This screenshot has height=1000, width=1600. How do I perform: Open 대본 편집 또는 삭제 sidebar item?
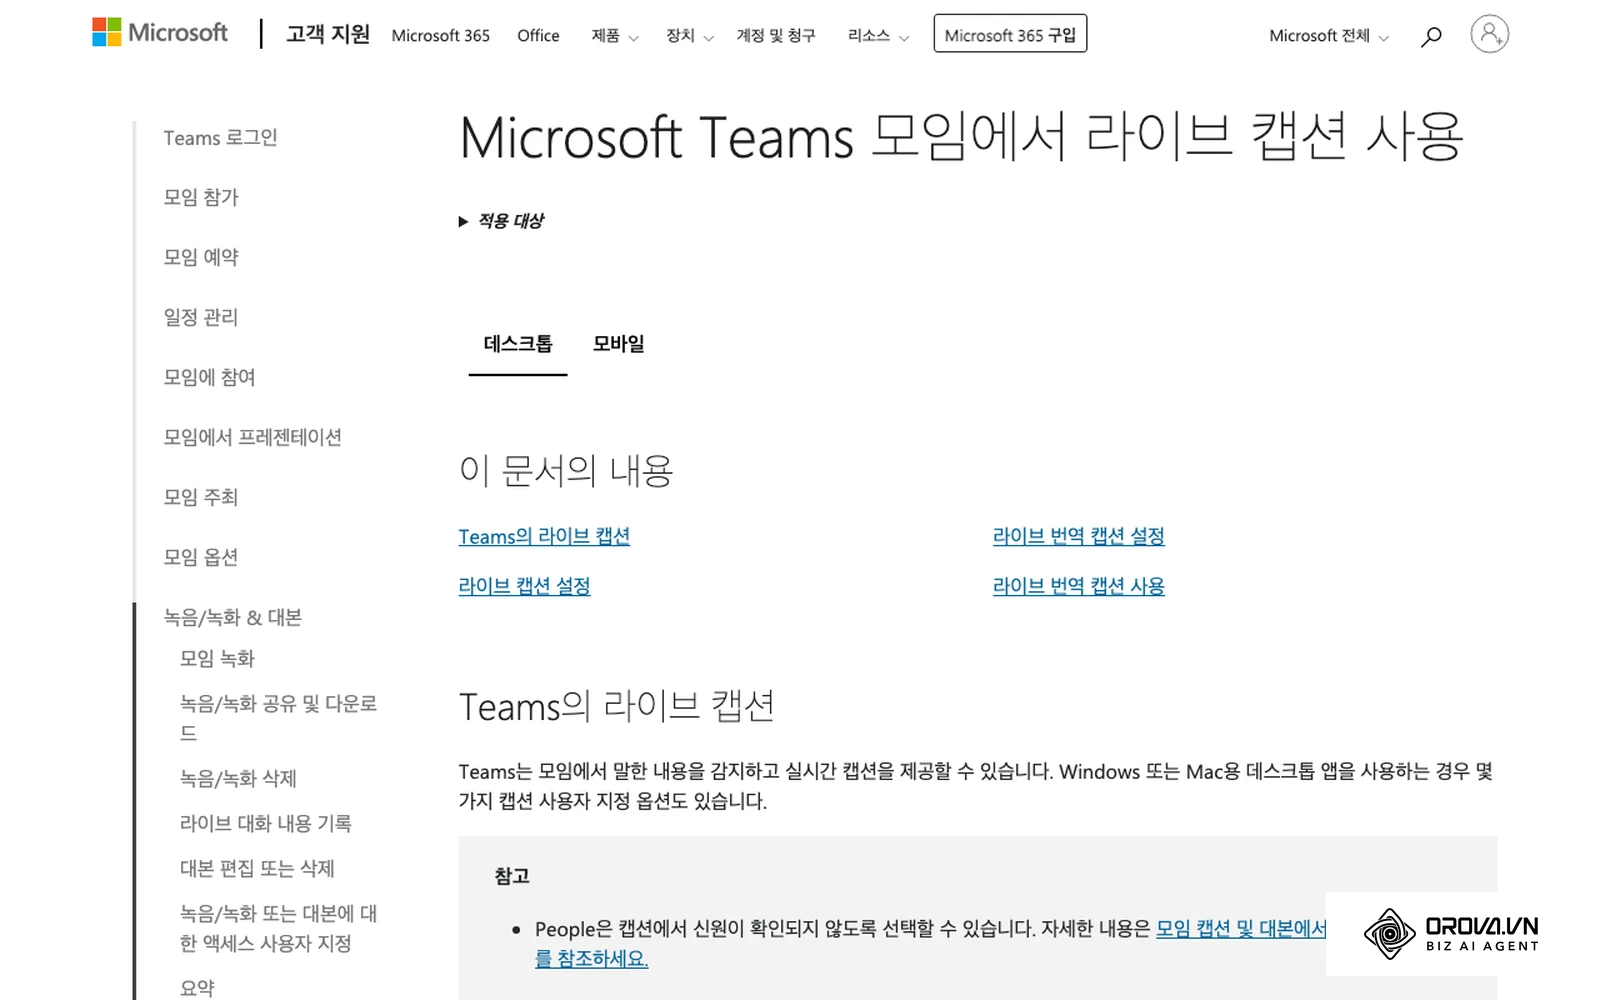click(x=257, y=869)
